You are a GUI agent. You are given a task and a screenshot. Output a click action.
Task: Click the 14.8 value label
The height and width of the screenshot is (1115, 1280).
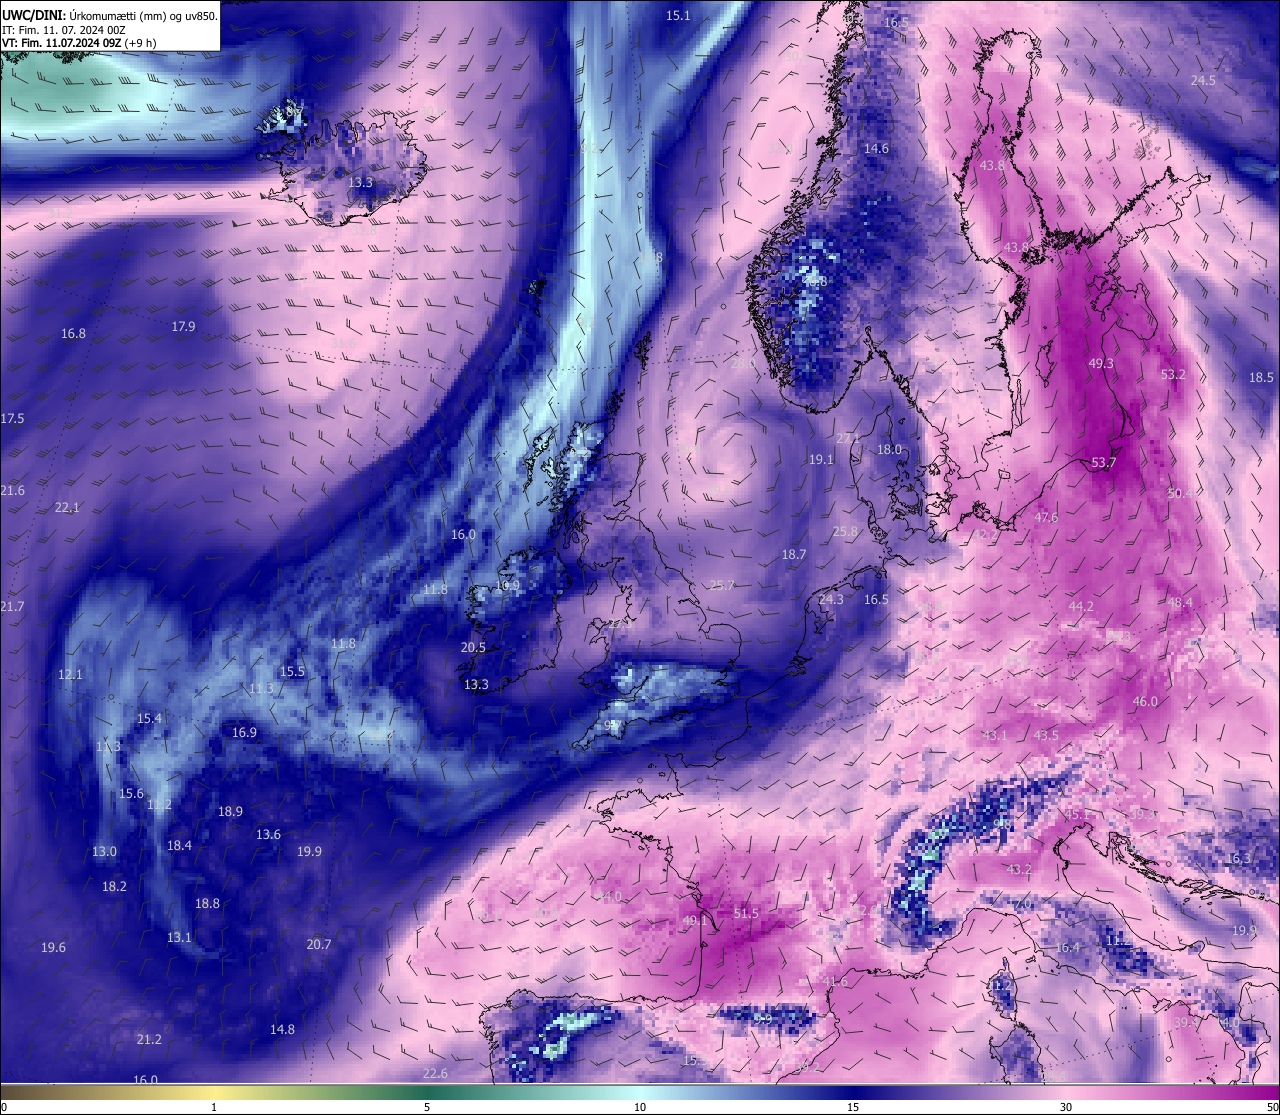(282, 1029)
